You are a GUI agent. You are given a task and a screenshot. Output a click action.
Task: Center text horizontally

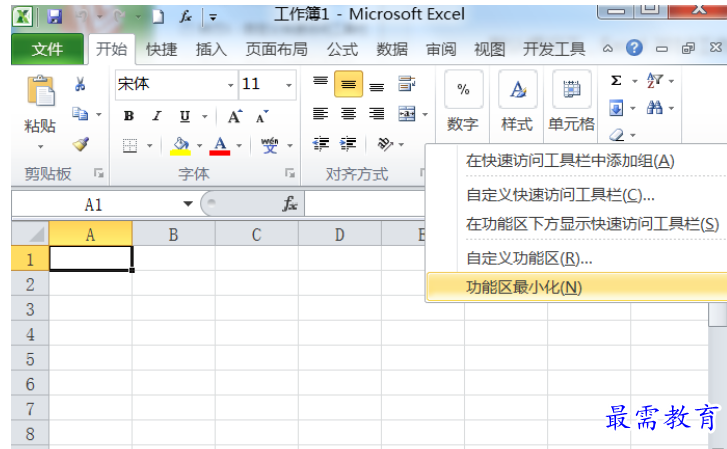tap(348, 113)
